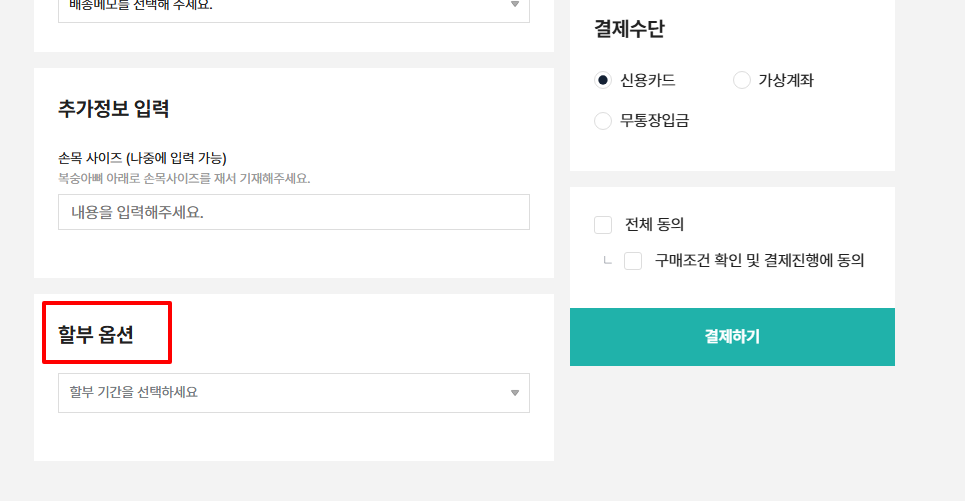Select the 신용카드 radio button

click(x=603, y=80)
